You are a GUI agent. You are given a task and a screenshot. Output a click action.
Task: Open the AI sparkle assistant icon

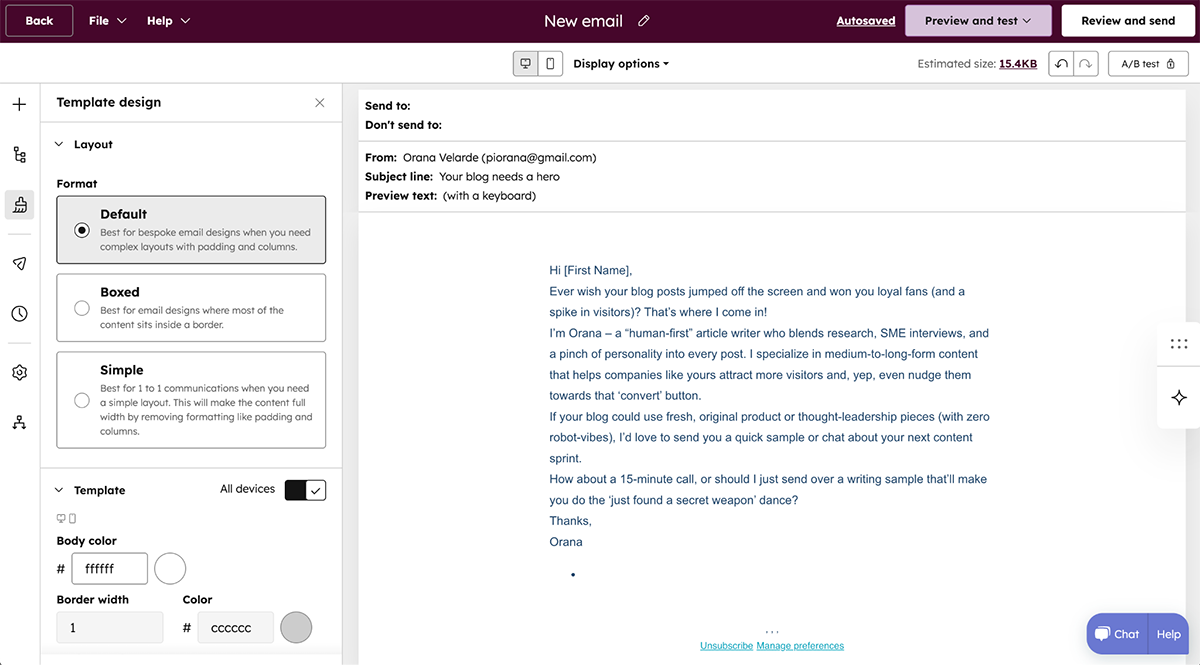pos(1178,397)
